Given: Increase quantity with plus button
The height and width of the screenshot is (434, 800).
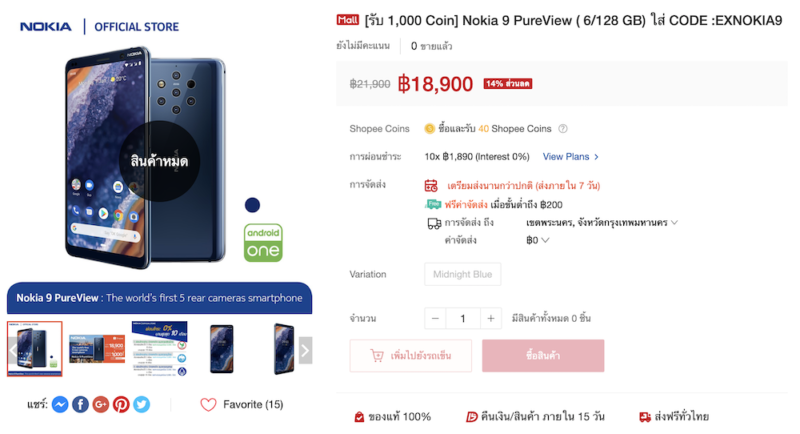Looking at the screenshot, I should pos(490,318).
